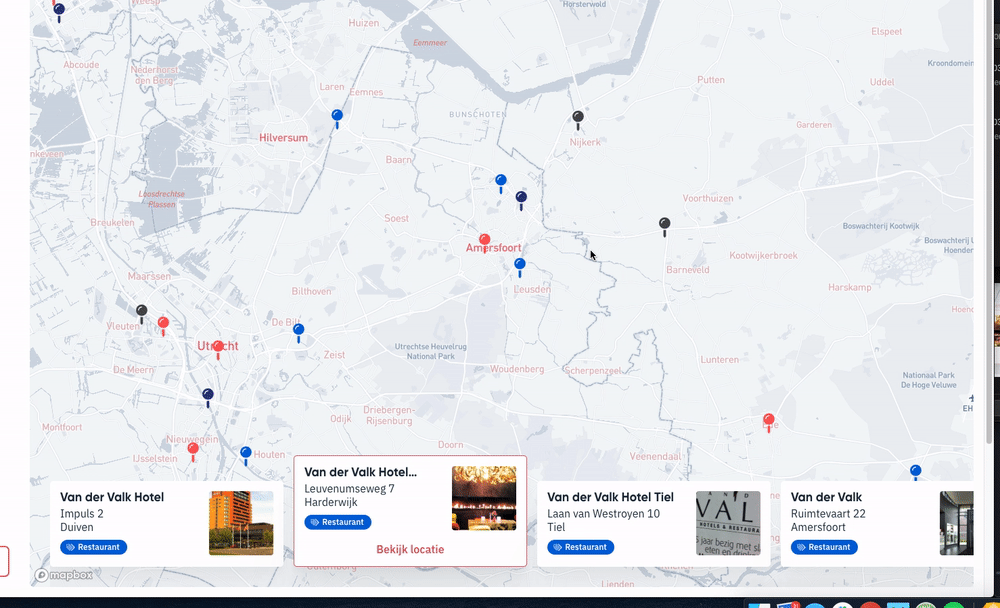Image resolution: width=1000 pixels, height=608 pixels.
Task: Click the Restaurant tag on Amersfoort card
Action: (824, 547)
